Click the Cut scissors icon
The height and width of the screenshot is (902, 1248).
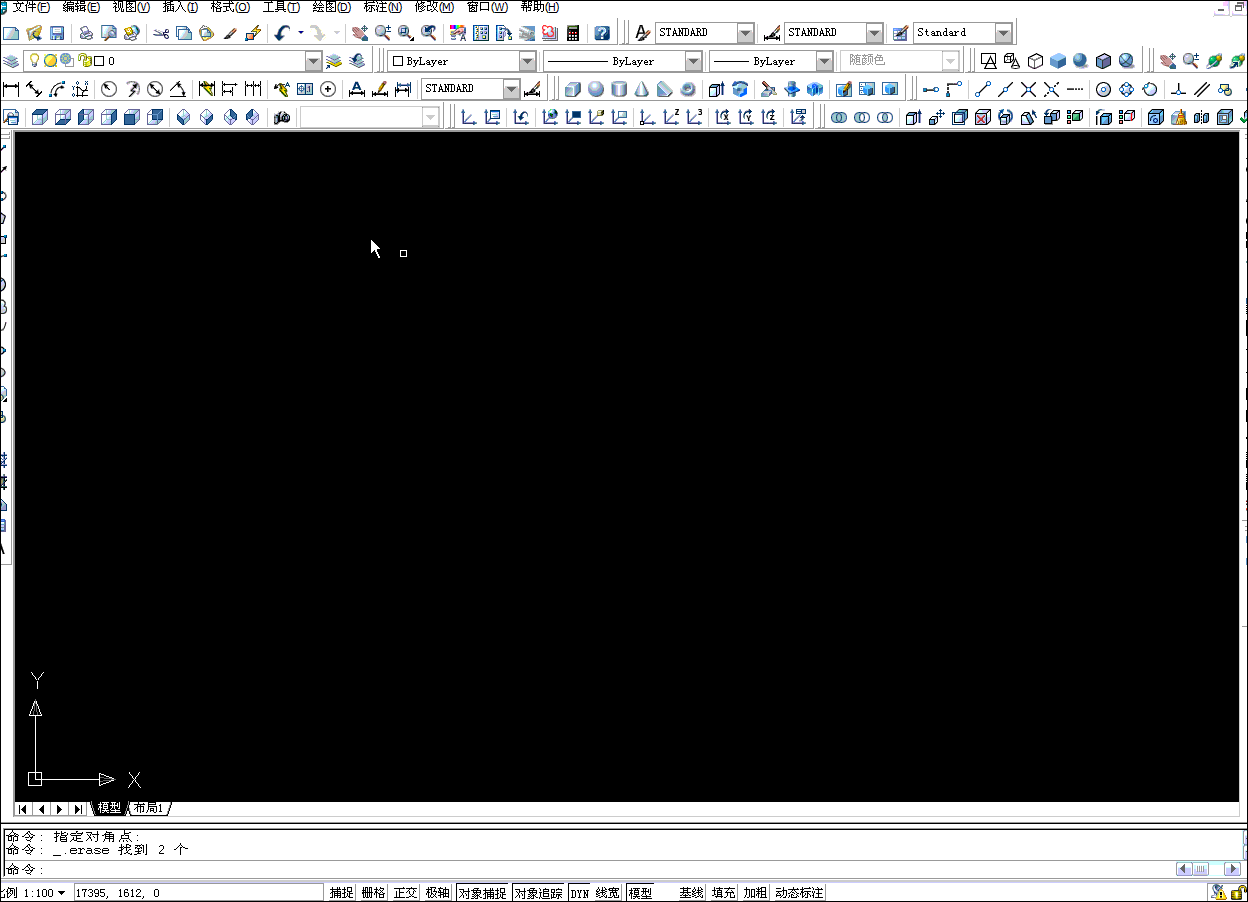coord(161,33)
